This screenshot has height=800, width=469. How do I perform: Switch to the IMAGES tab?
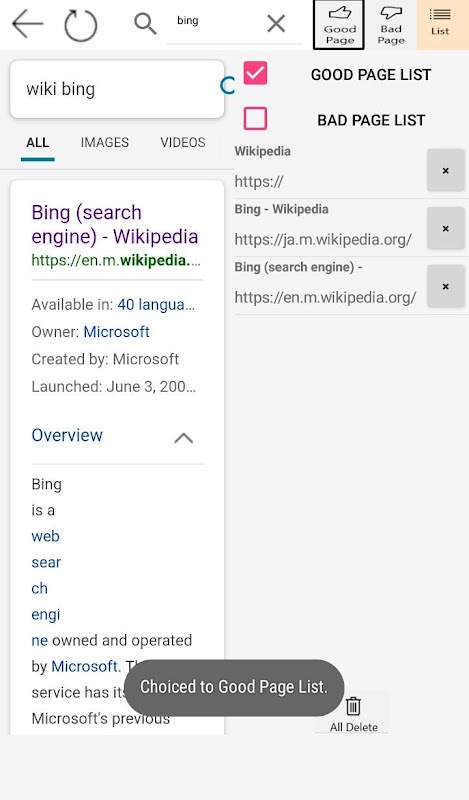(x=105, y=142)
